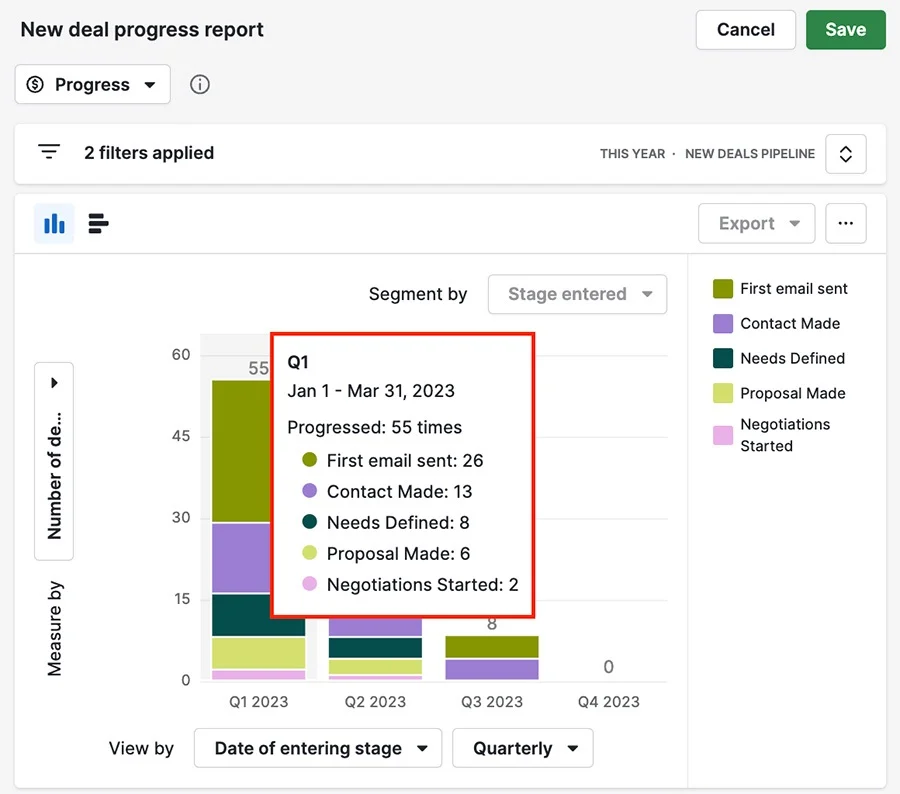Open the Date of entering stage dropdown
900x794 pixels.
click(x=318, y=748)
